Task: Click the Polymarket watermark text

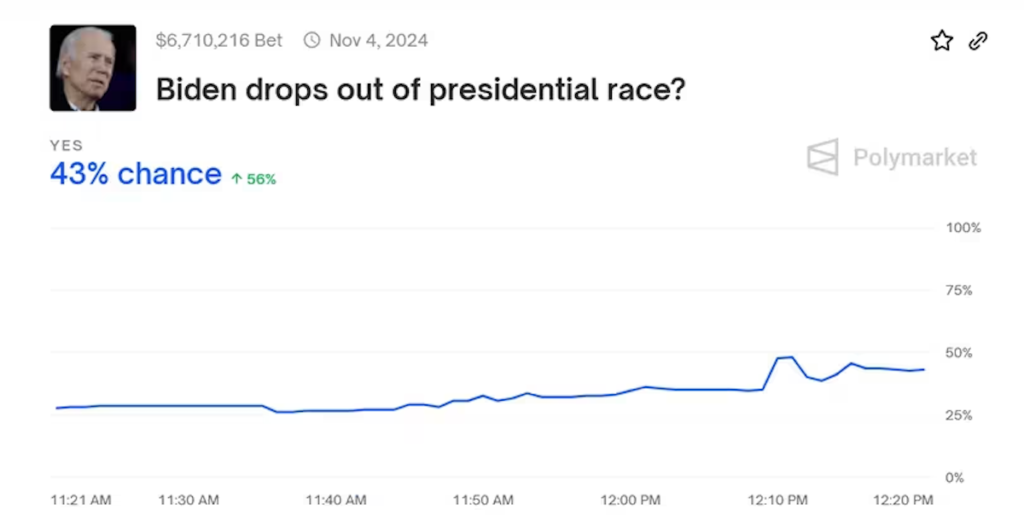Action: click(x=914, y=158)
